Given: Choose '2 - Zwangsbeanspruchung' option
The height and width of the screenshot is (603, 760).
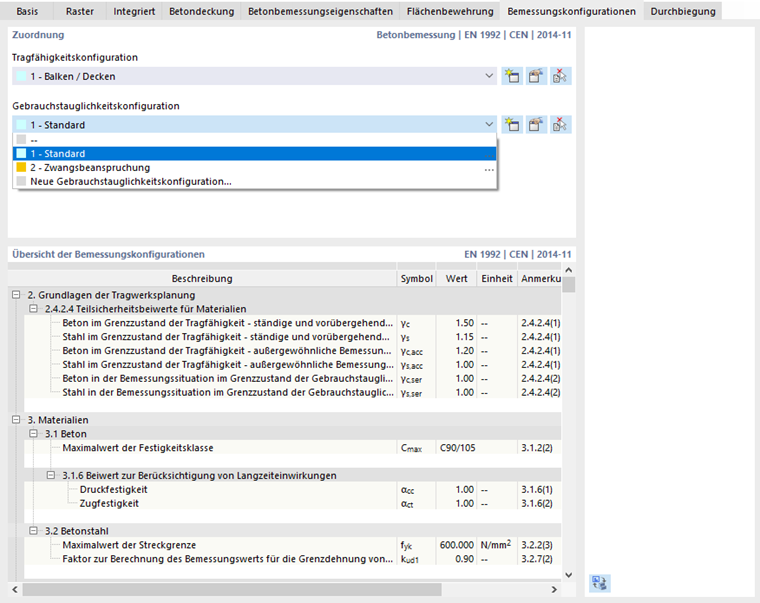Looking at the screenshot, I should 254,168.
